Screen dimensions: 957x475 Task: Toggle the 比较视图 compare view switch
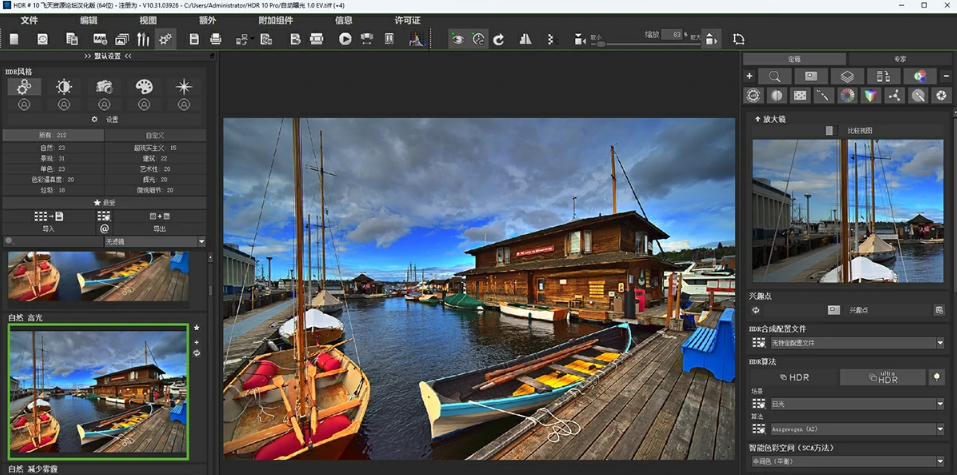click(829, 131)
